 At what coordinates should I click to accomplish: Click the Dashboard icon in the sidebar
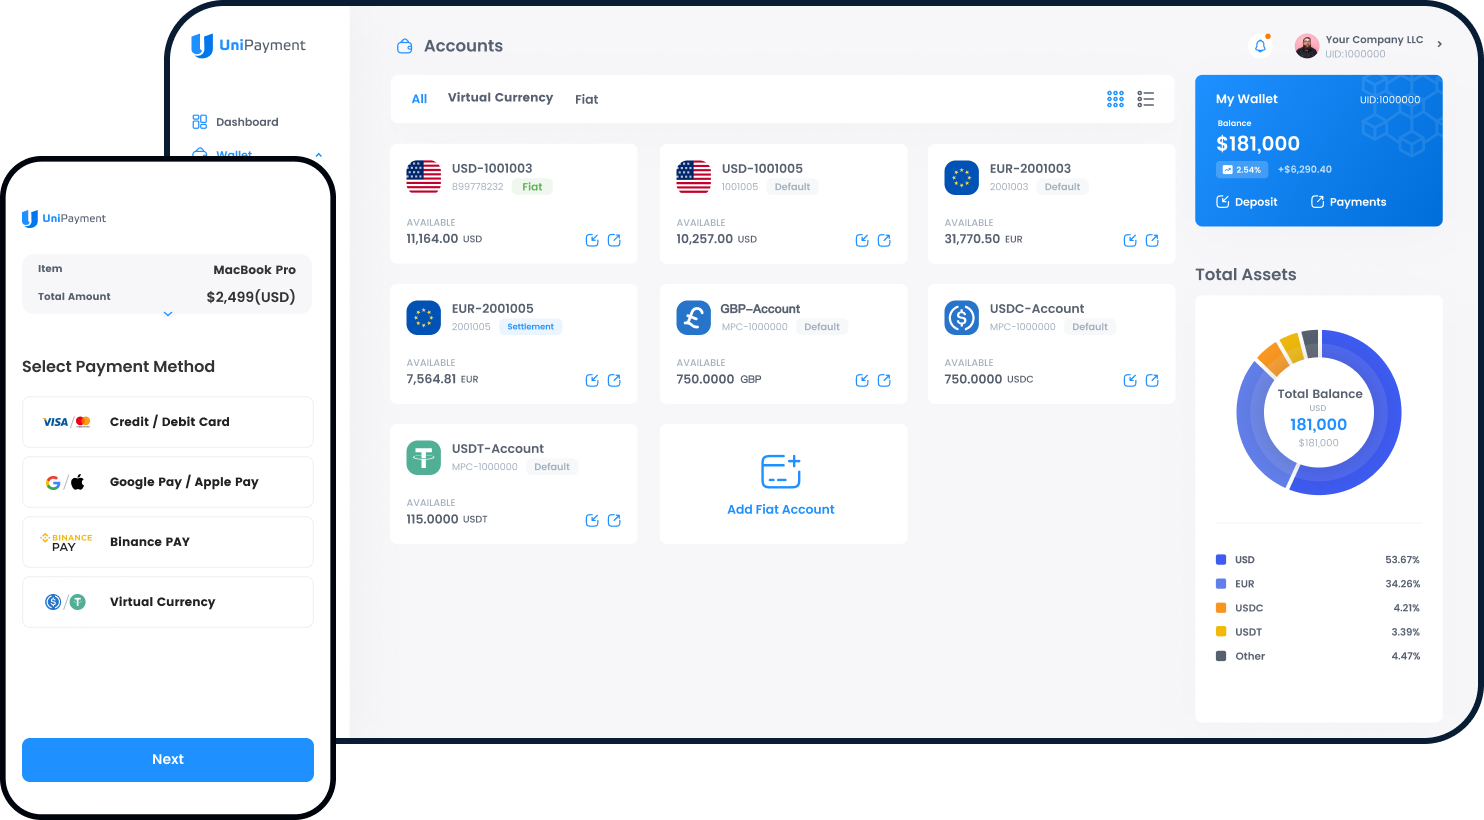coord(200,121)
